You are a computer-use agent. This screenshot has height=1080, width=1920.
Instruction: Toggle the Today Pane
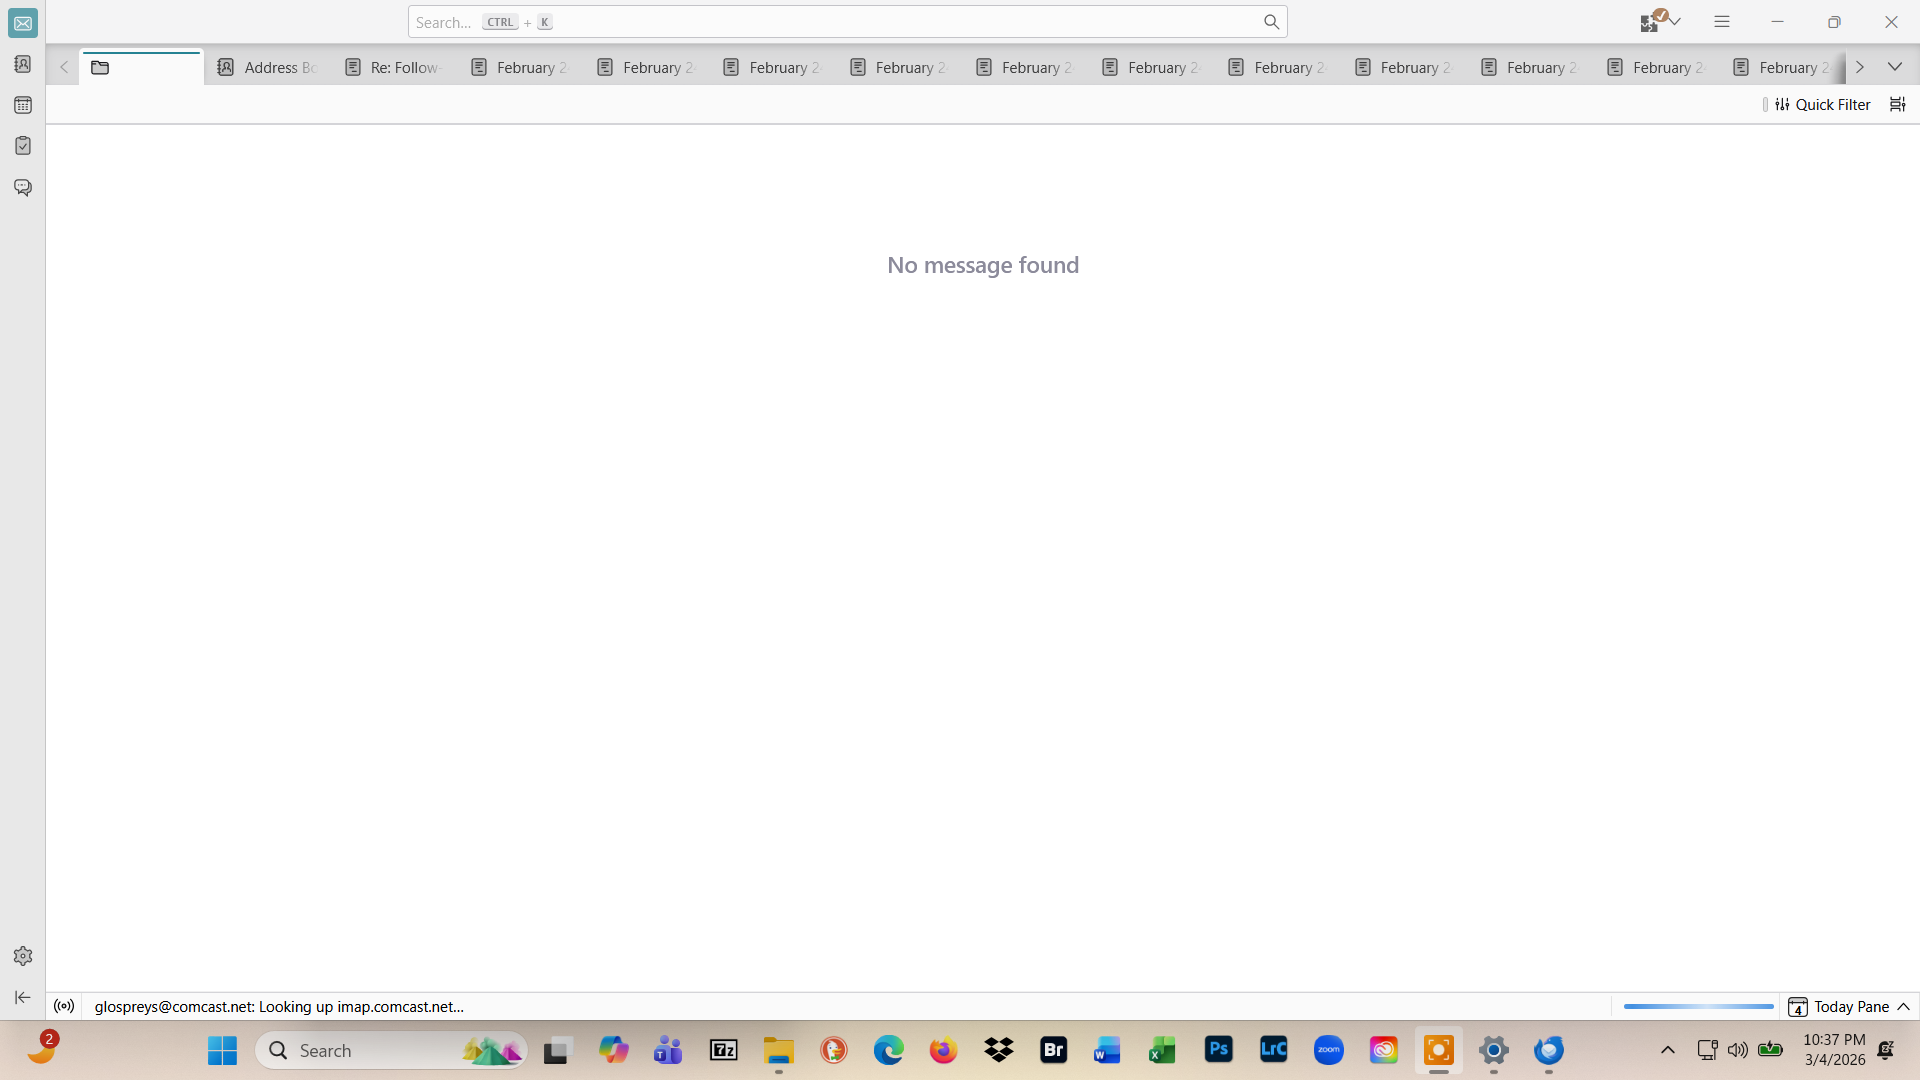1850,1006
